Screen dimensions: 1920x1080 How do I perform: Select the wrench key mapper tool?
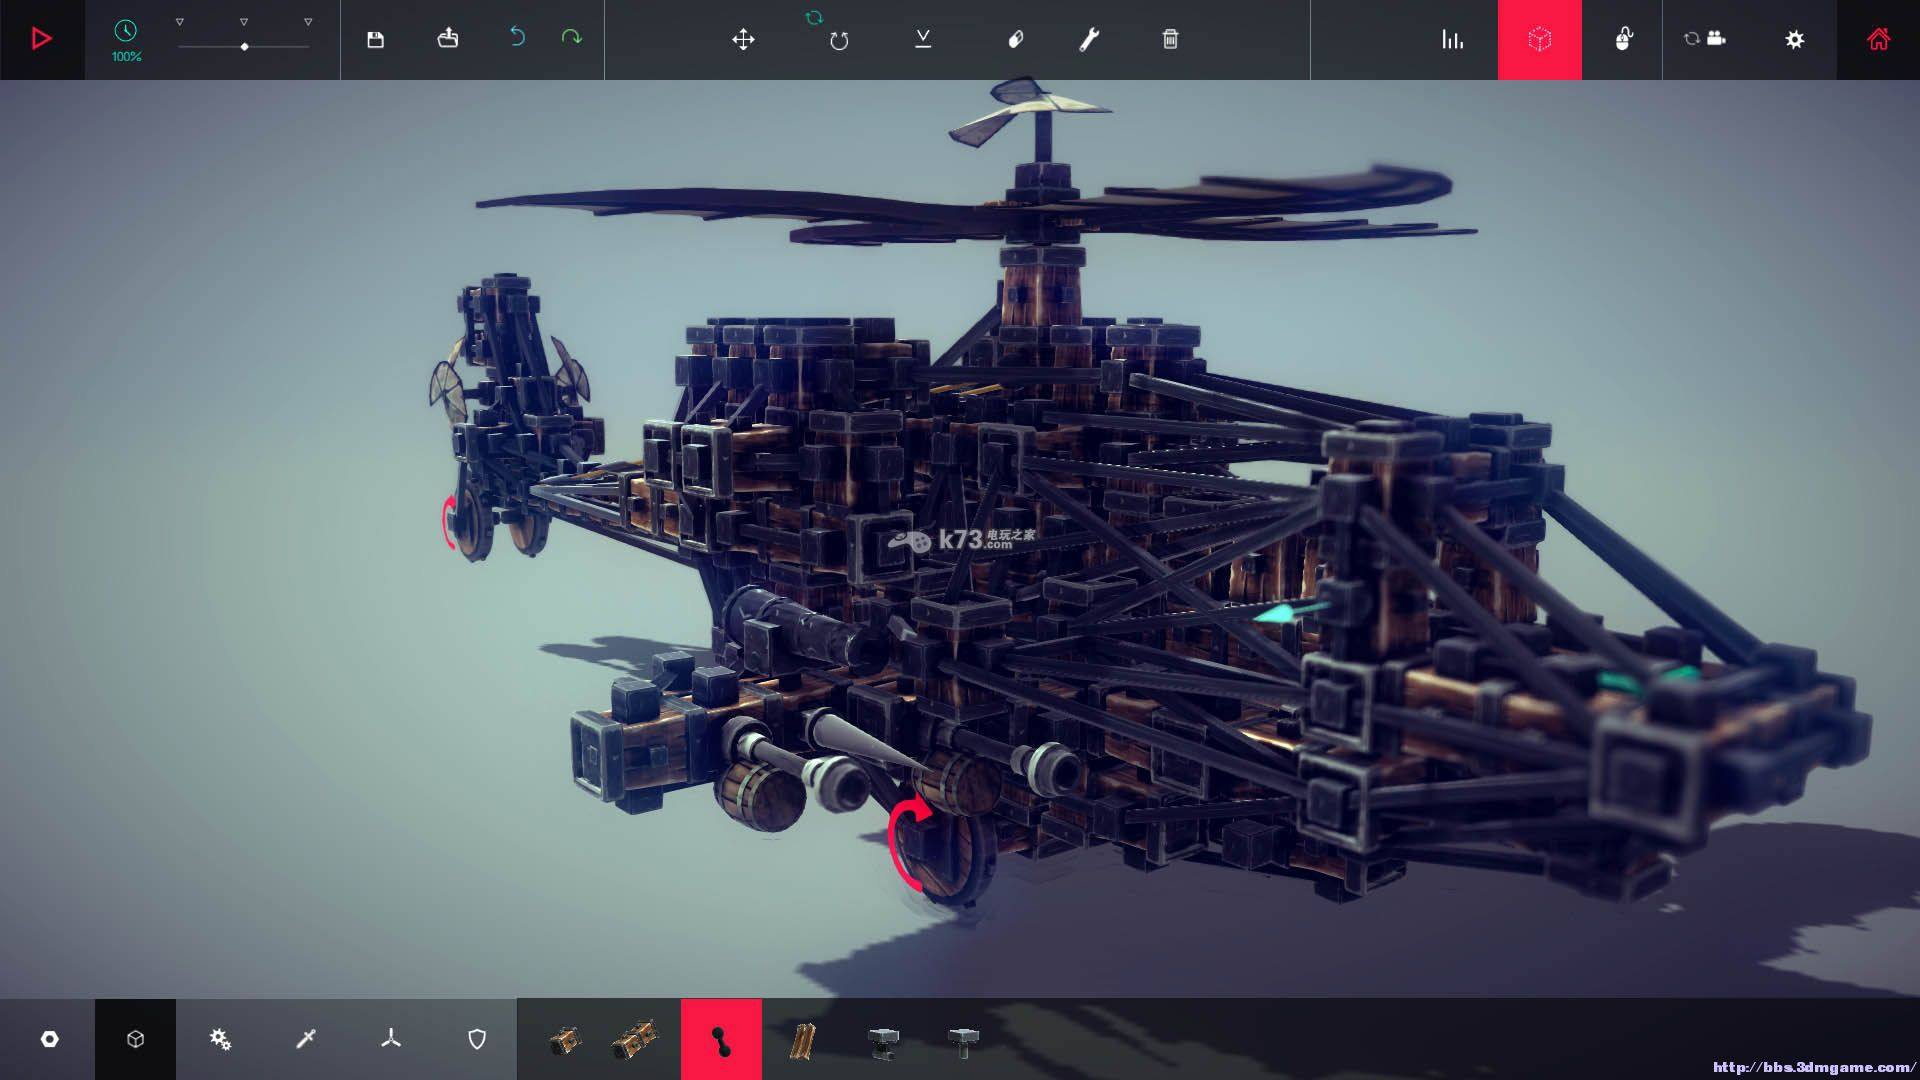point(1089,39)
